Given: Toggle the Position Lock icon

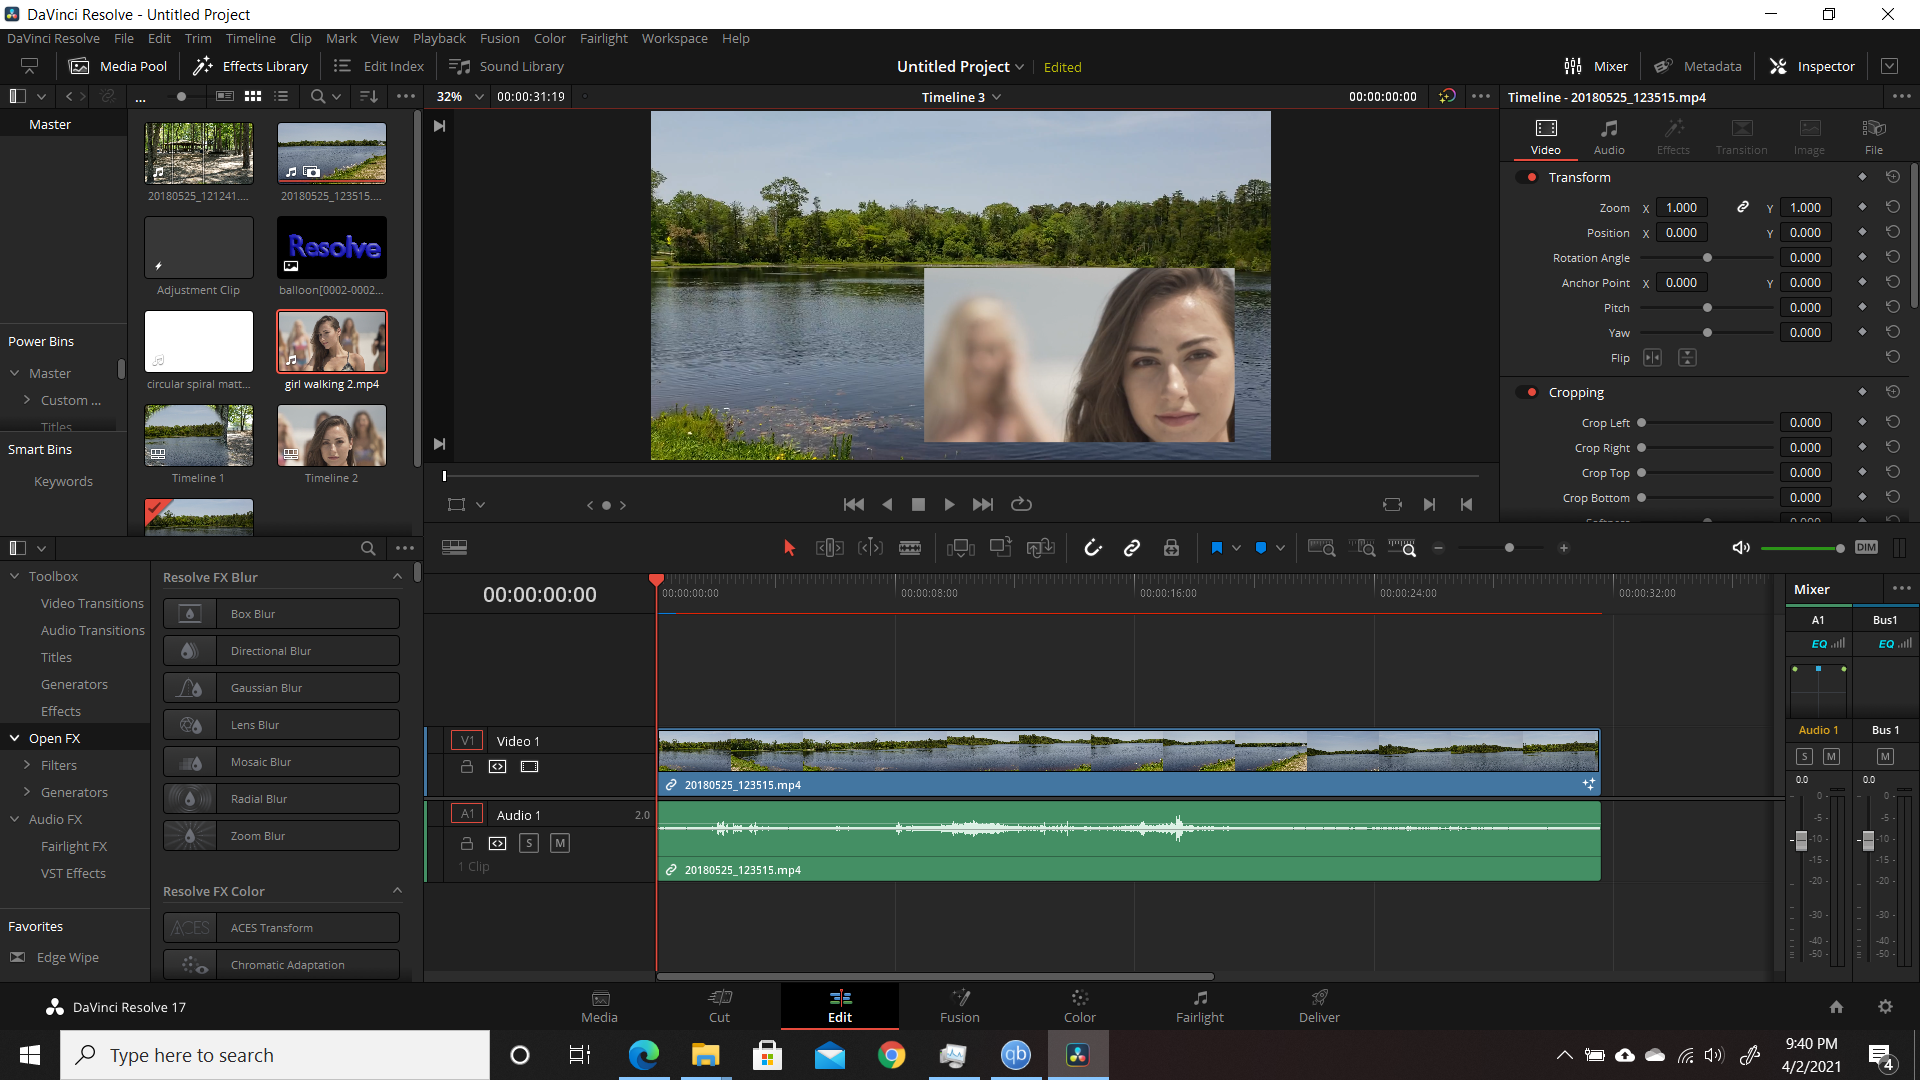Looking at the screenshot, I should click(x=1171, y=548).
